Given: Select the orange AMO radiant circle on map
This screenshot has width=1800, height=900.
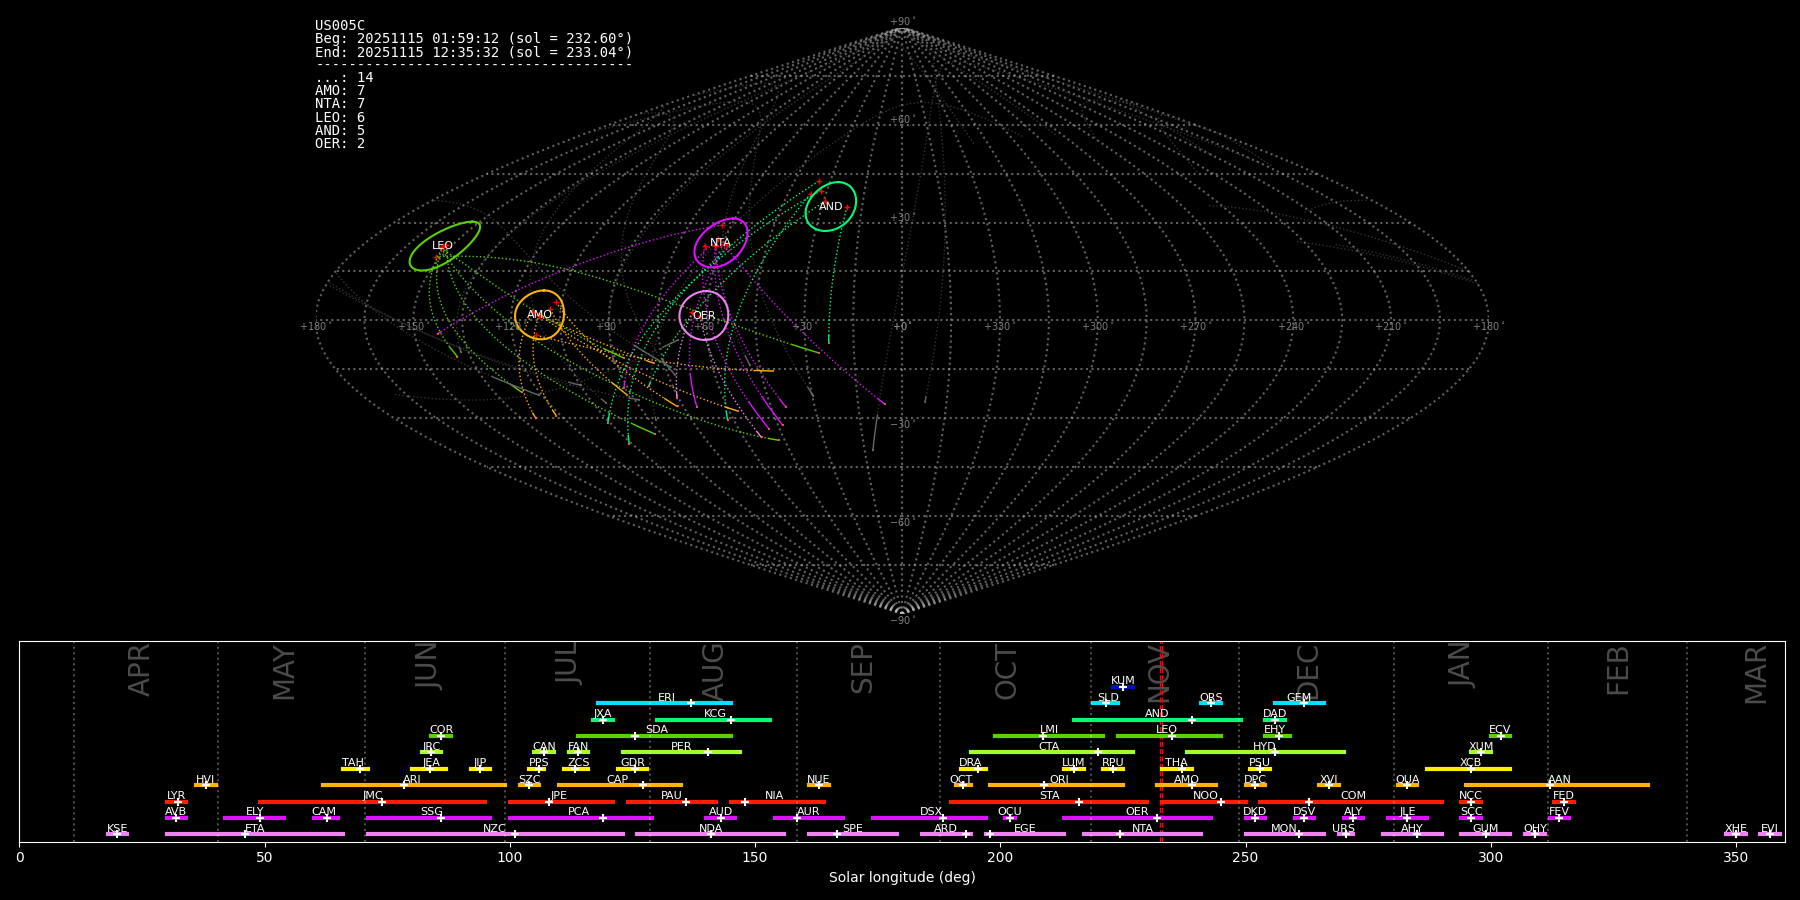Looking at the screenshot, I should (540, 315).
